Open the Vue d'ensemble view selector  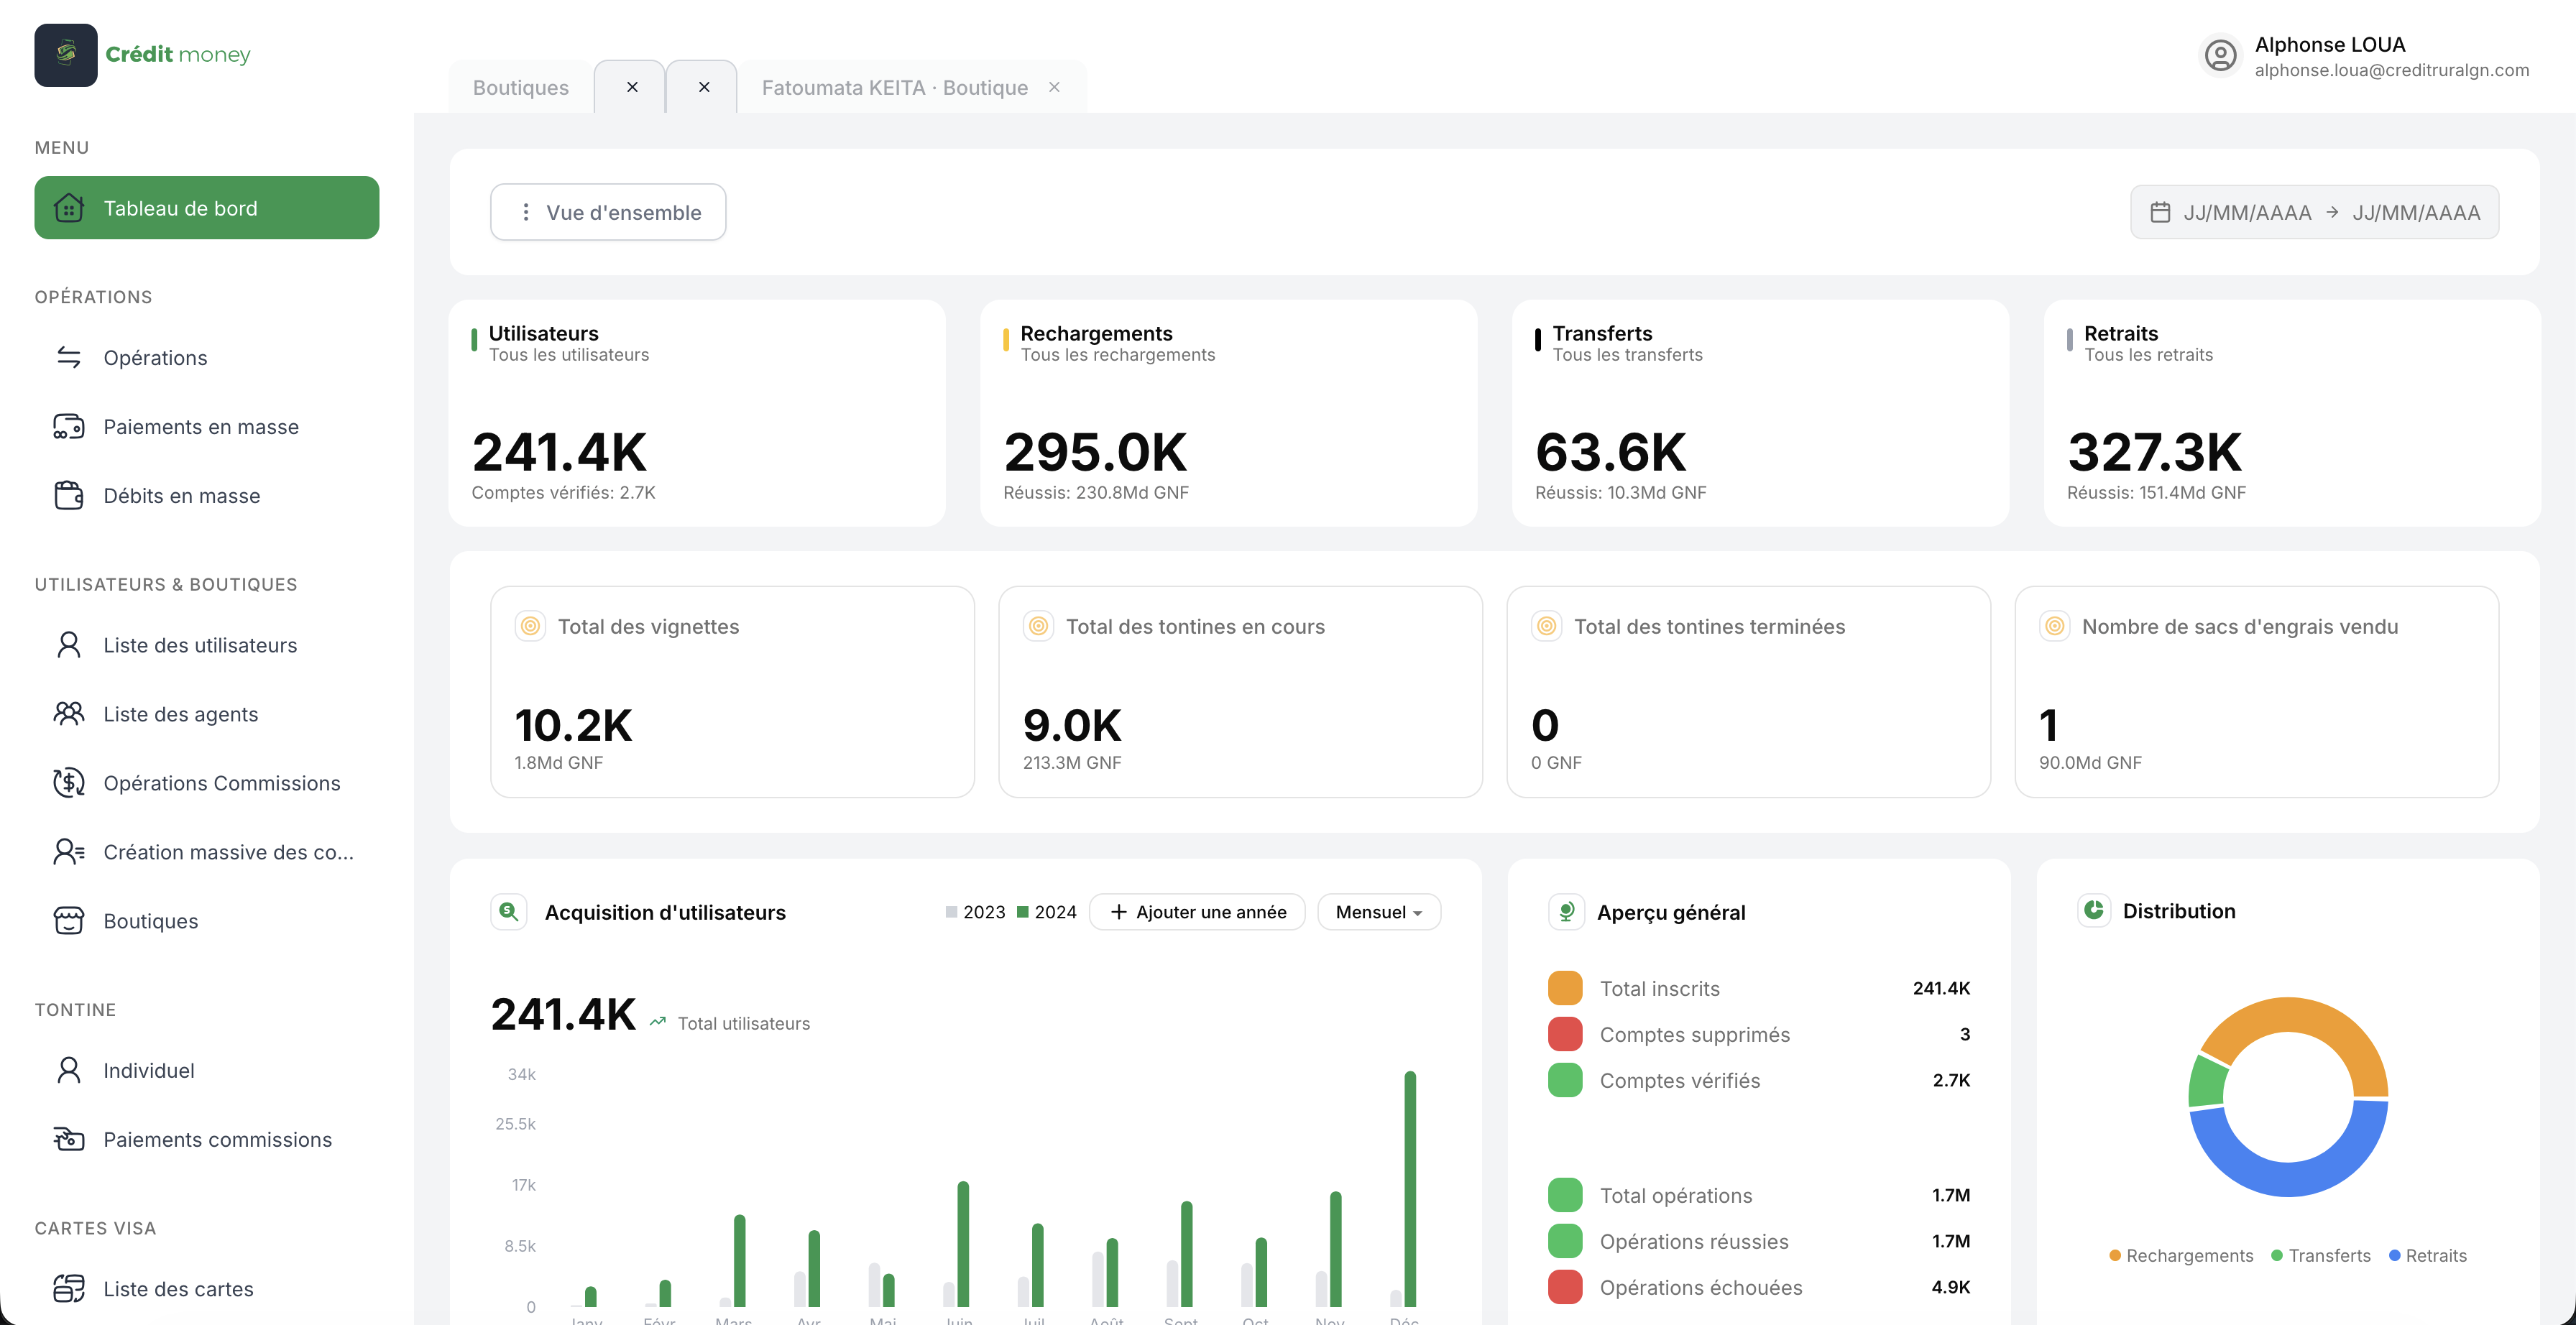608,212
